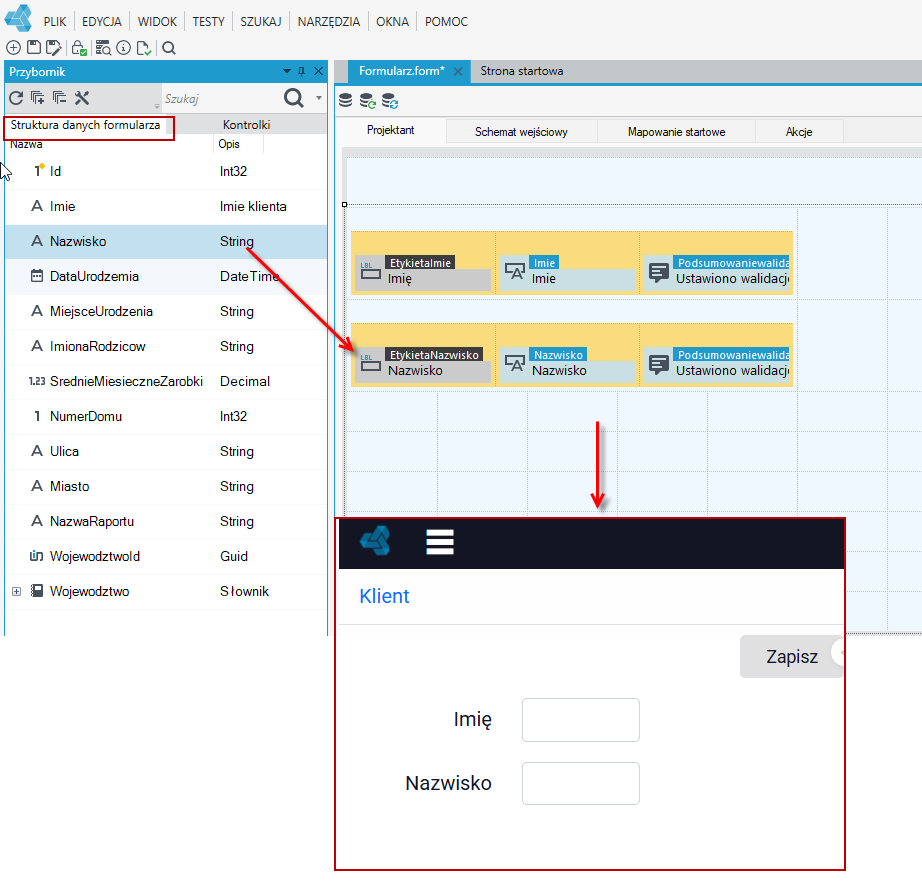Click the Przybornik search magnifier button
The width and height of the screenshot is (922, 894).
tap(294, 98)
